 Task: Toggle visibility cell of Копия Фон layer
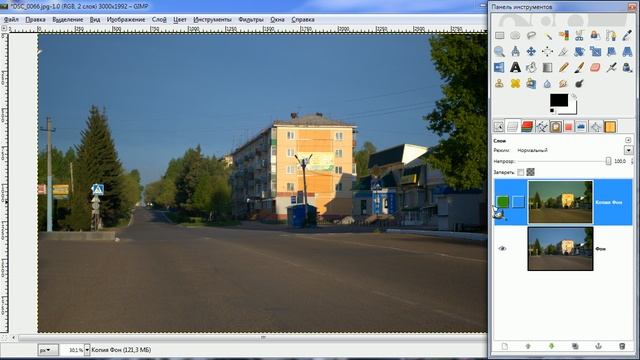pos(502,202)
